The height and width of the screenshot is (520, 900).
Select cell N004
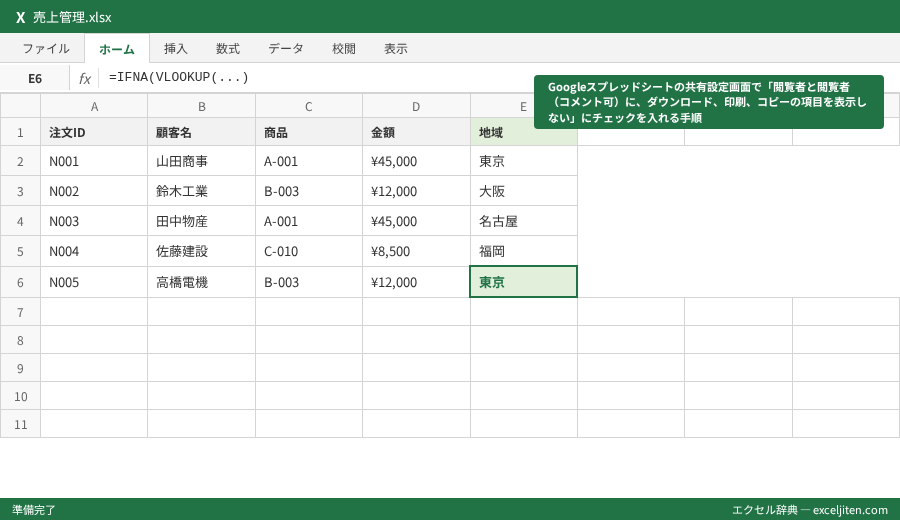click(94, 251)
